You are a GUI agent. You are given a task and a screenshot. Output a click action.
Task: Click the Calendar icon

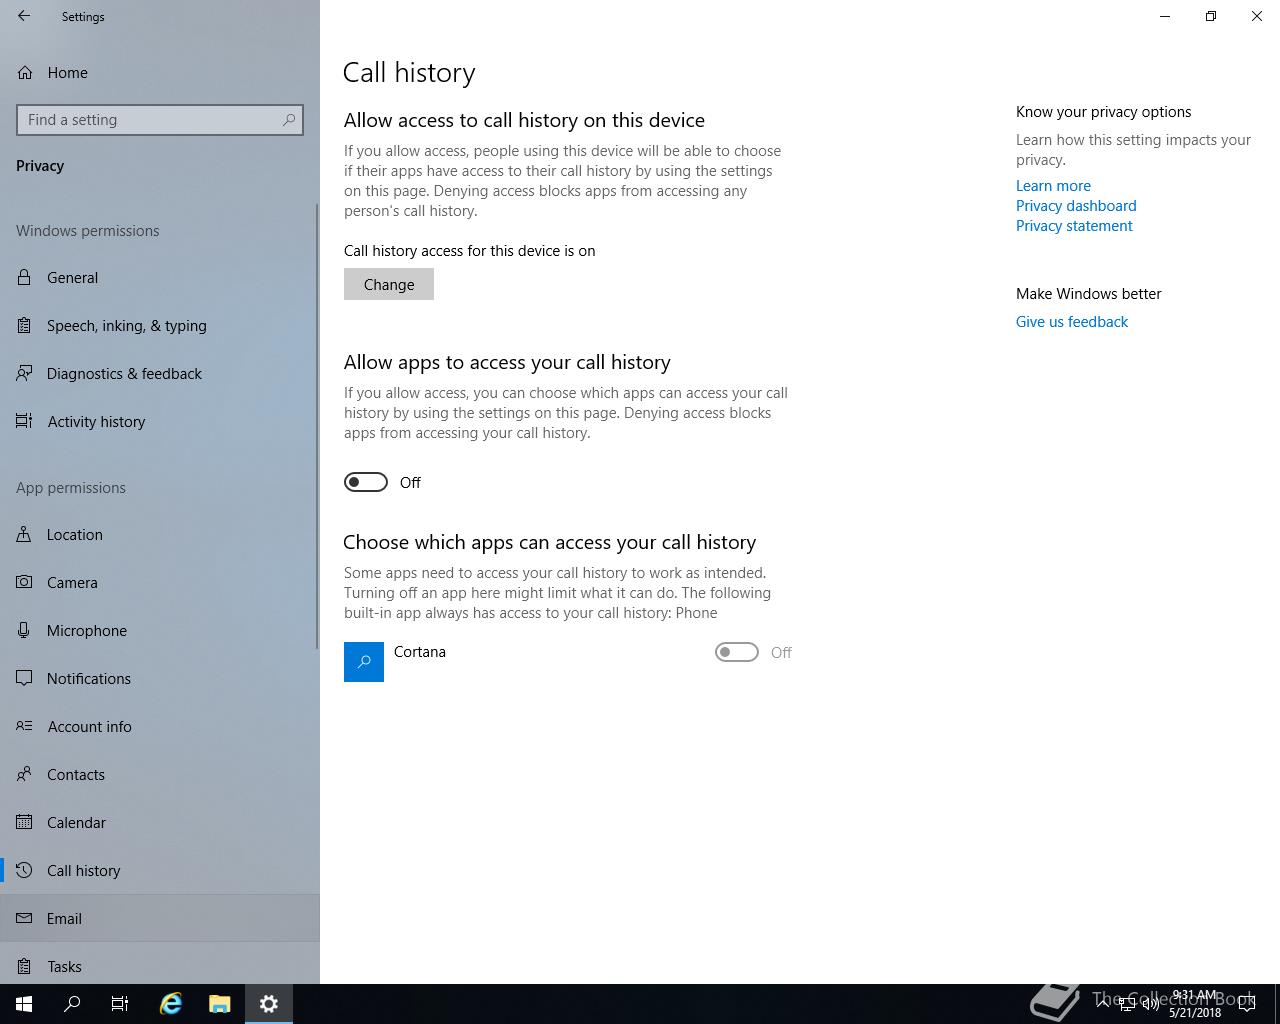[x=24, y=822]
